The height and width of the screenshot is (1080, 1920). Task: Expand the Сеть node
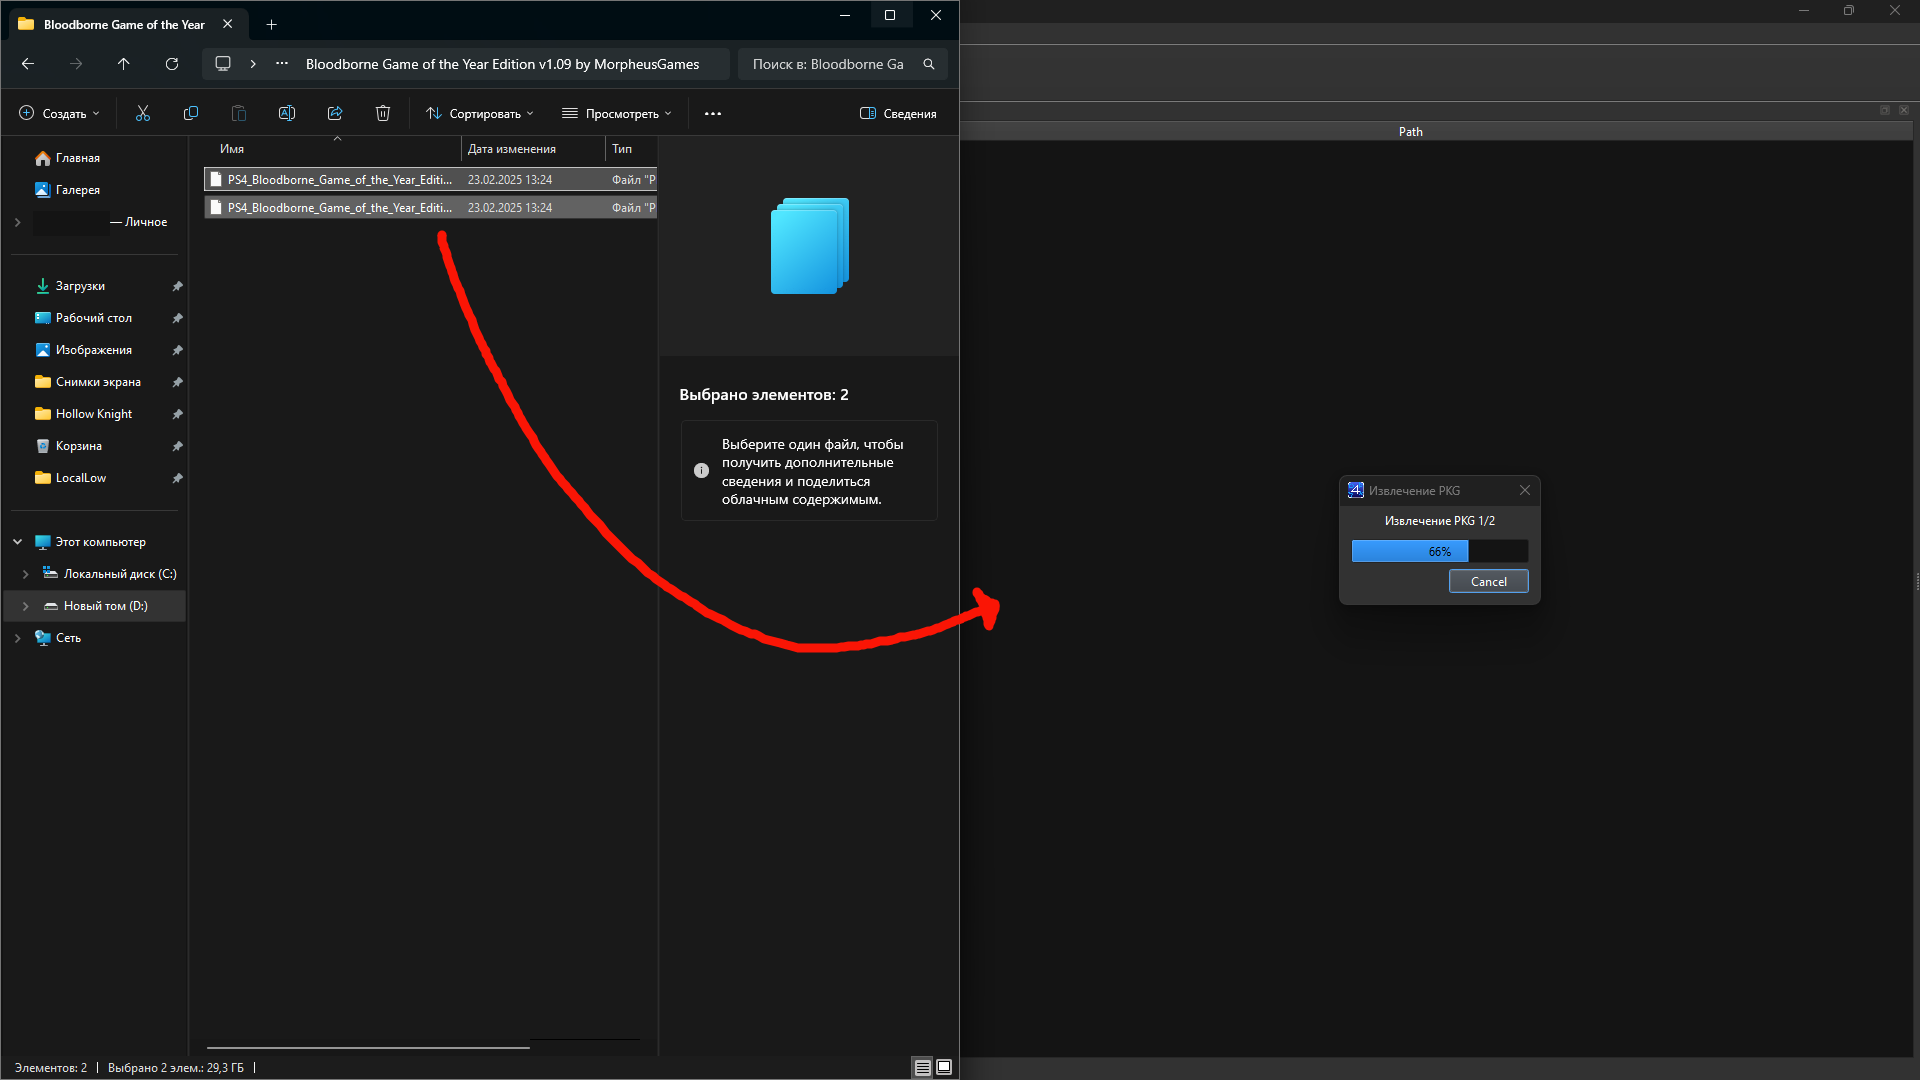click(18, 638)
